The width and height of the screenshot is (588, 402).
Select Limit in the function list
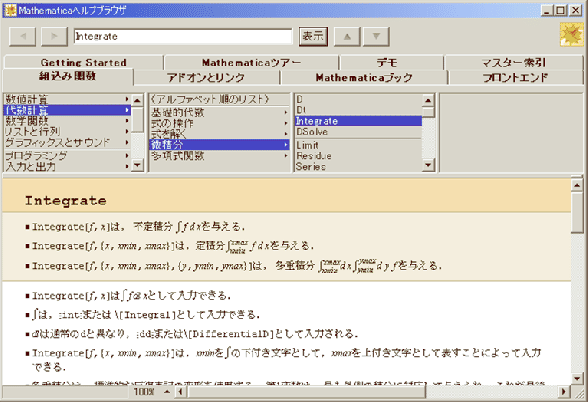point(358,145)
